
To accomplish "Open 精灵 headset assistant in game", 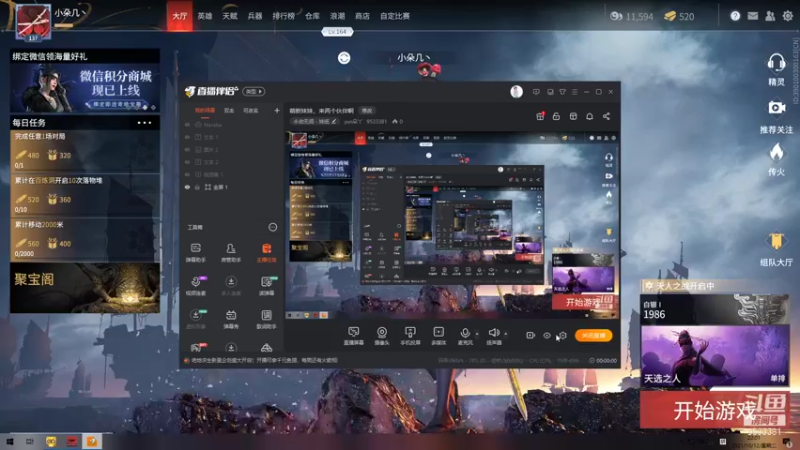I will click(x=776, y=69).
